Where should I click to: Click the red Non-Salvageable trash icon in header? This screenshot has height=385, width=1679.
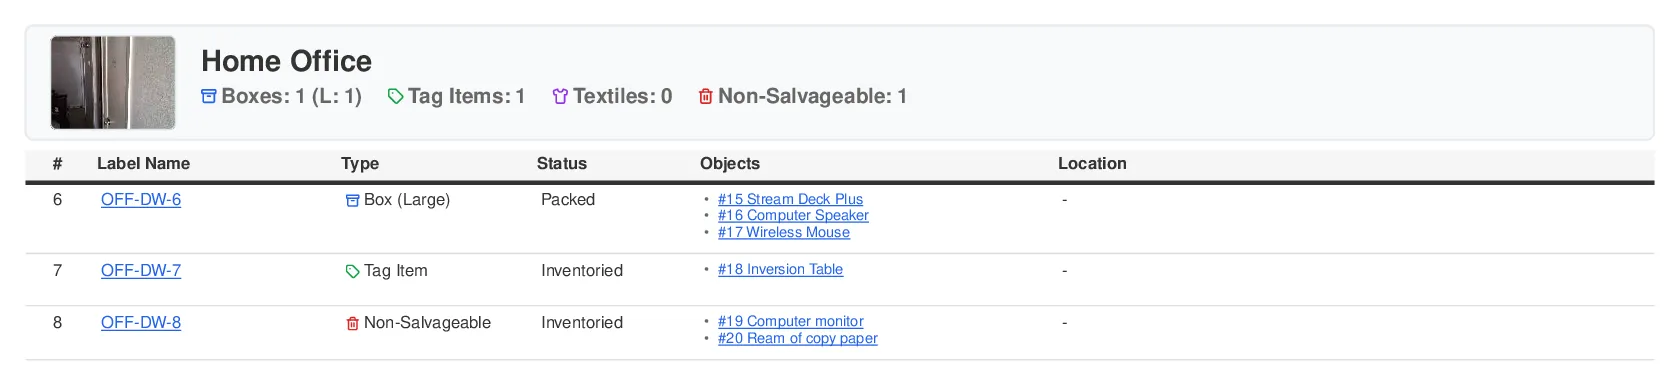706,97
